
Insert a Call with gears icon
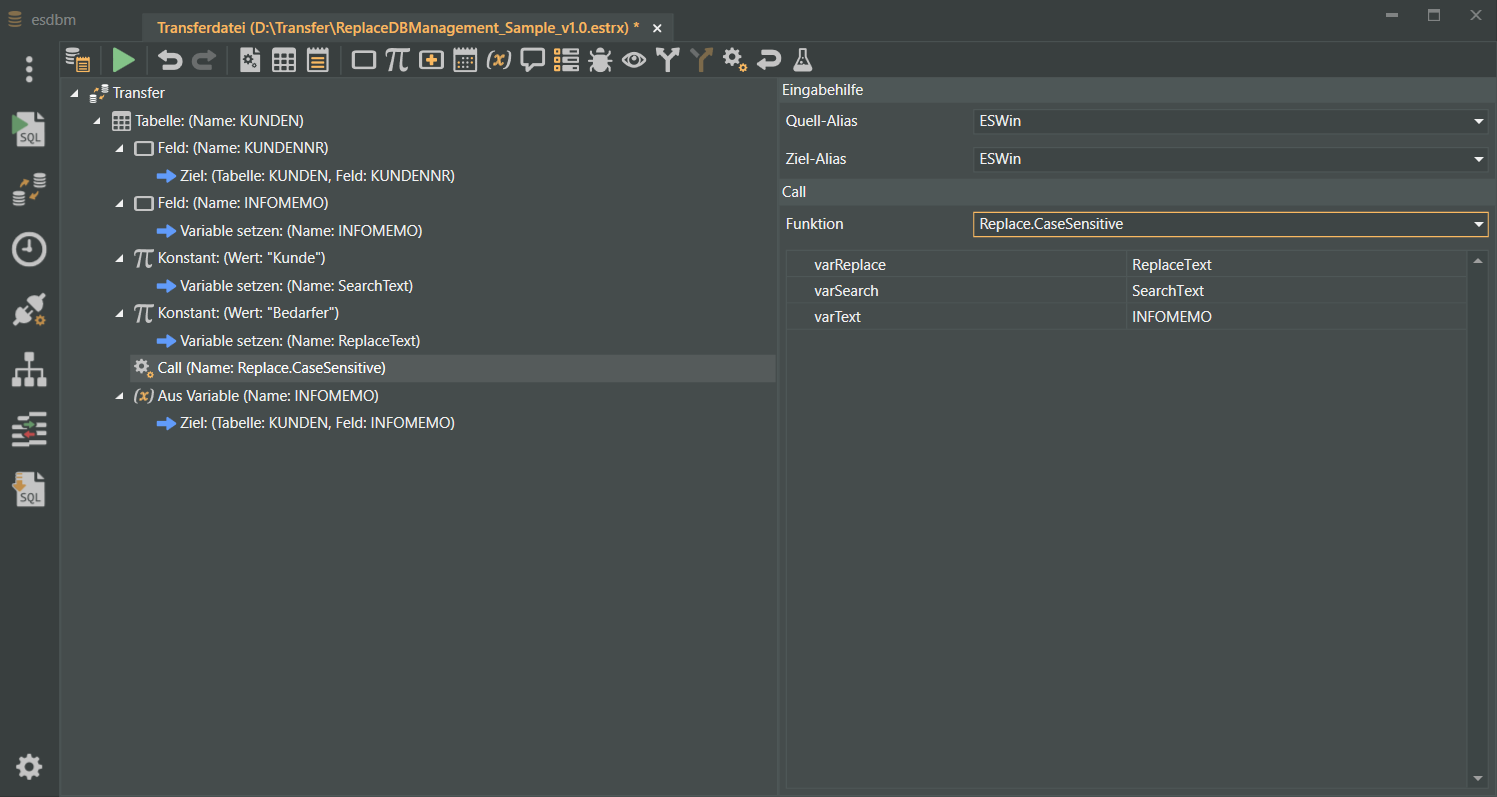pyautogui.click(x=735, y=60)
